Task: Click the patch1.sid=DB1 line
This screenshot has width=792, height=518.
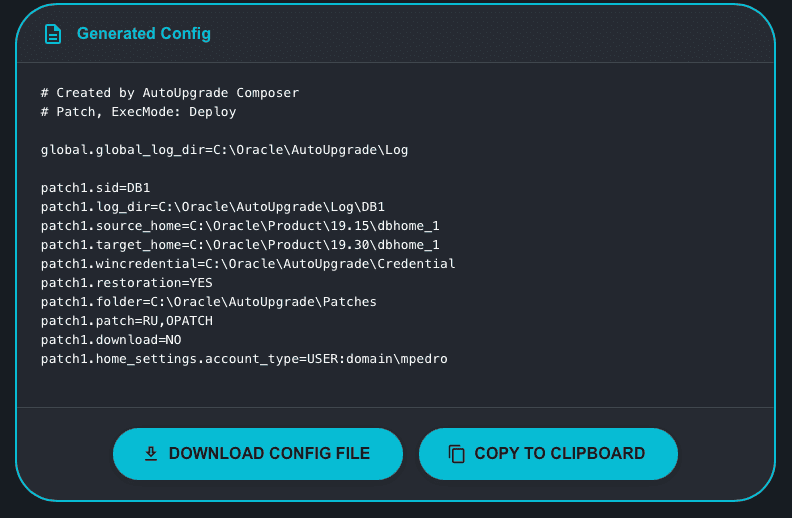Action: [x=95, y=187]
